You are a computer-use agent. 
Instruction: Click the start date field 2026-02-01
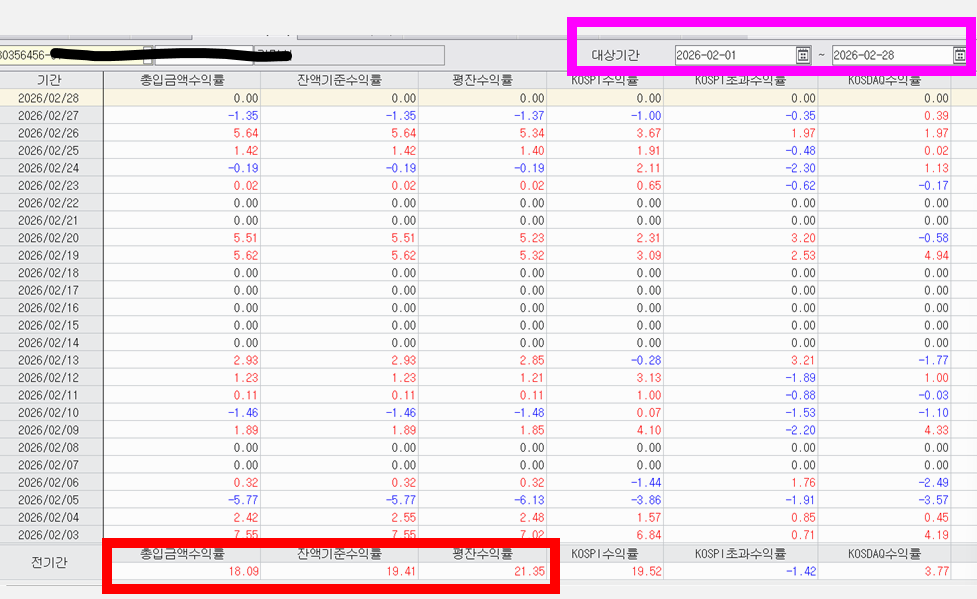point(733,55)
